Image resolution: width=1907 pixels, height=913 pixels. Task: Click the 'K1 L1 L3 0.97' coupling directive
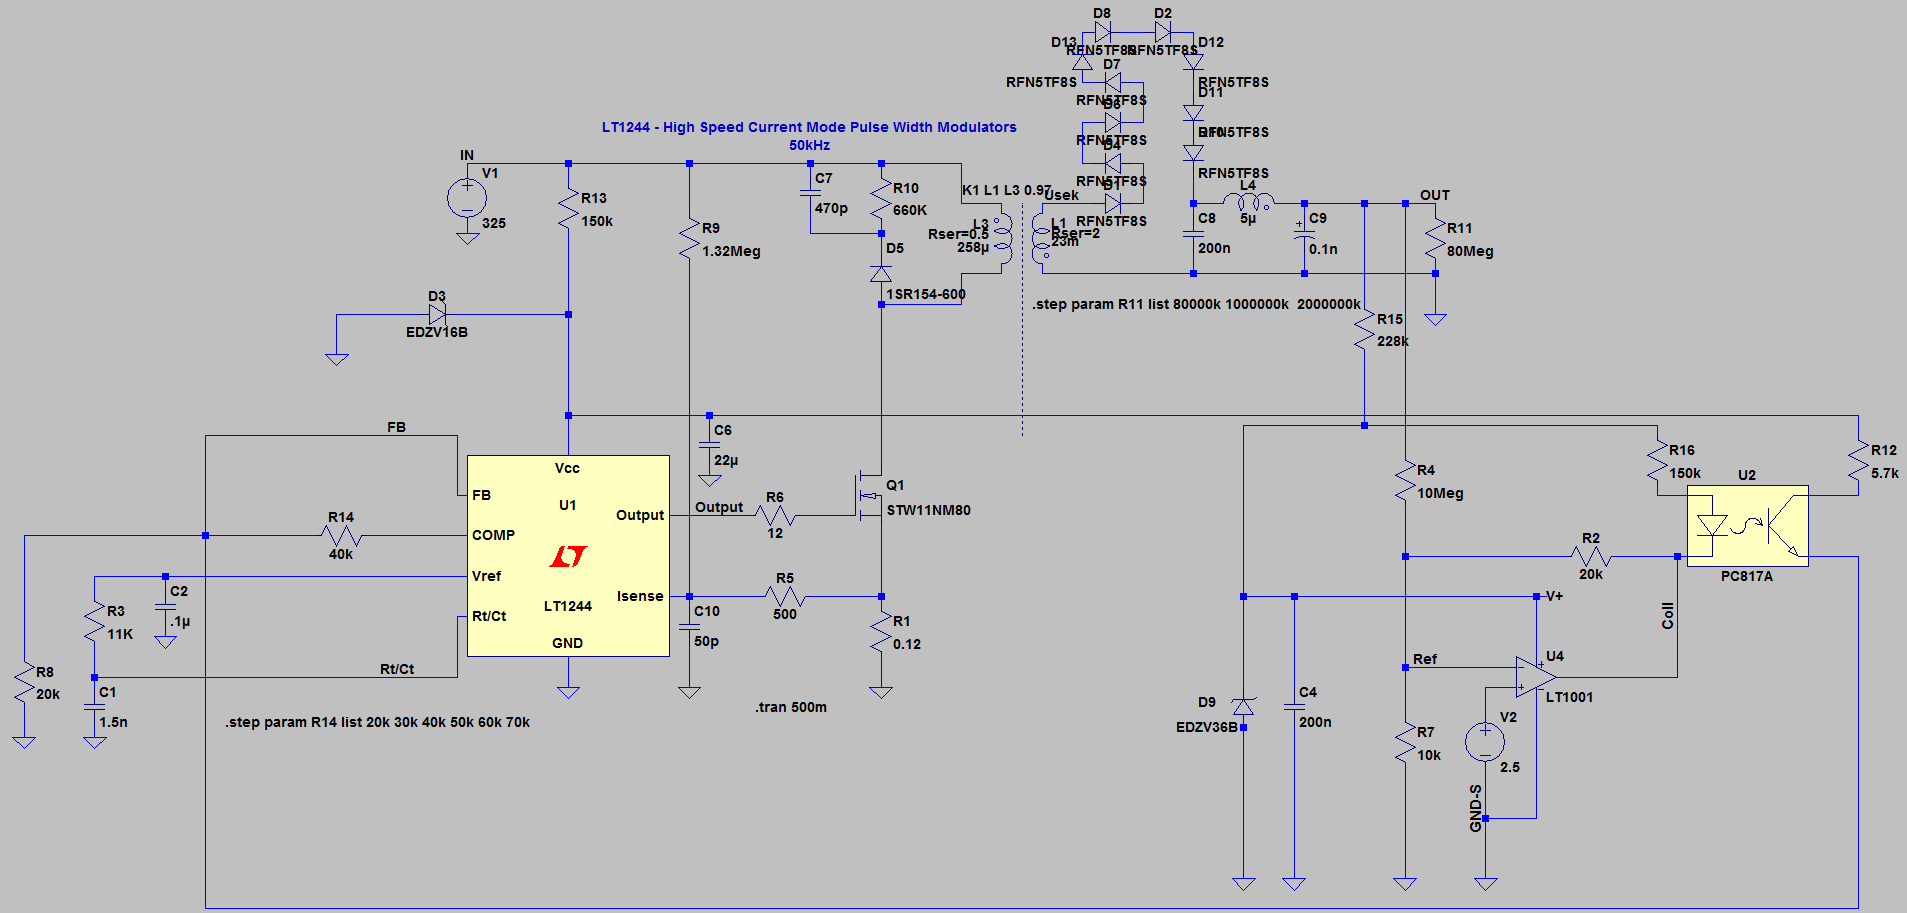1006,190
